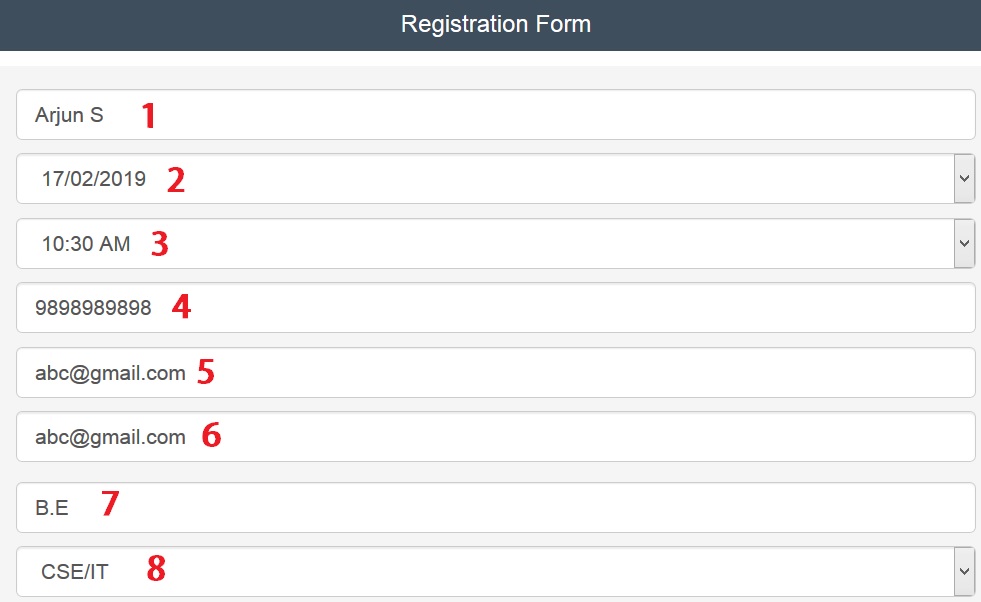The width and height of the screenshot is (981, 602).
Task: Click the red number 7 annotation
Action: tap(110, 504)
